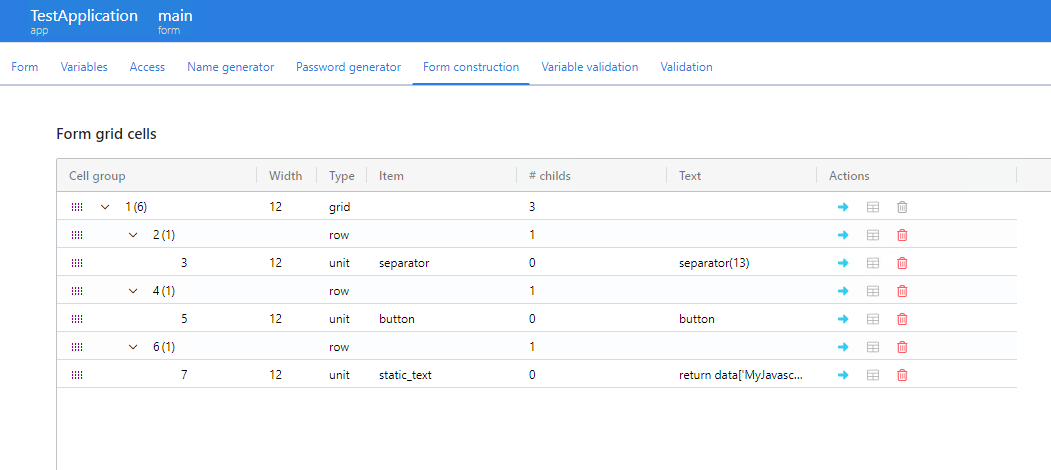The width and height of the screenshot is (1051, 470).
Task: Click the drag handle for row 2 (1)
Action: (x=77, y=235)
